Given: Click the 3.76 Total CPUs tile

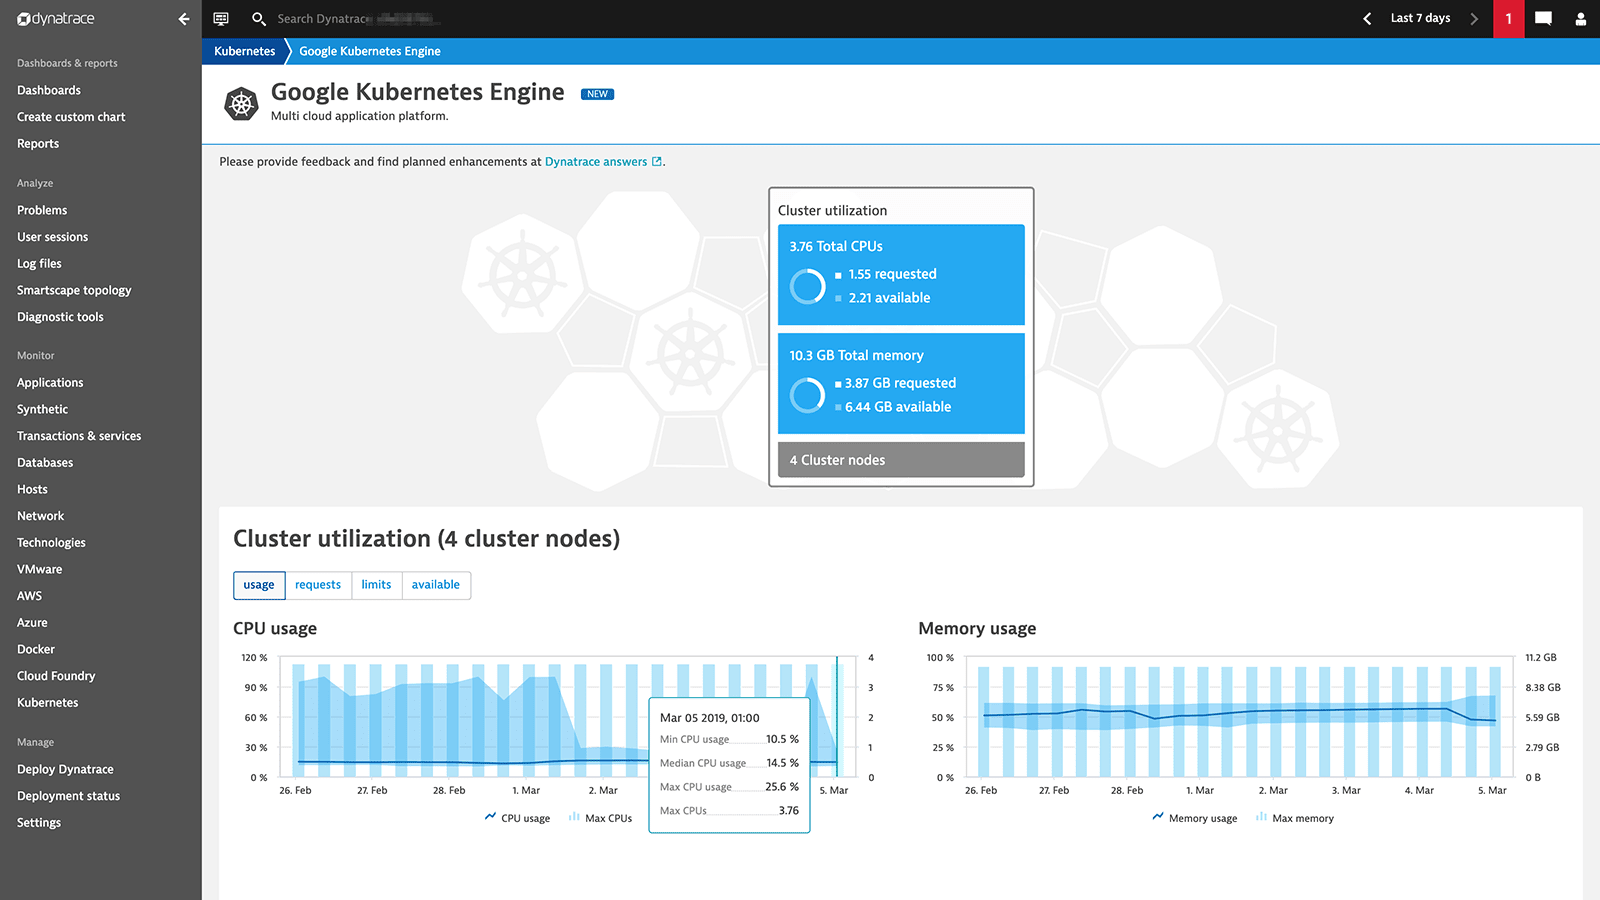Looking at the screenshot, I should (901, 274).
